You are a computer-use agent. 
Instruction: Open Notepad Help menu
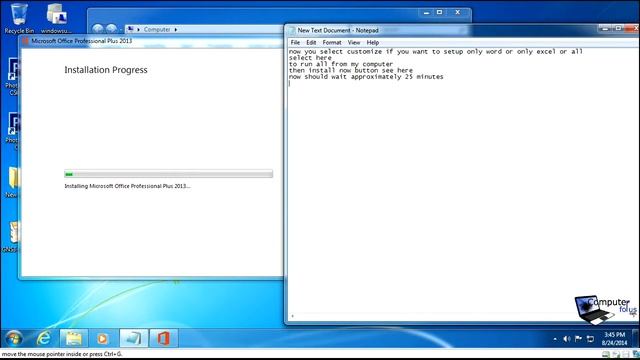click(373, 42)
